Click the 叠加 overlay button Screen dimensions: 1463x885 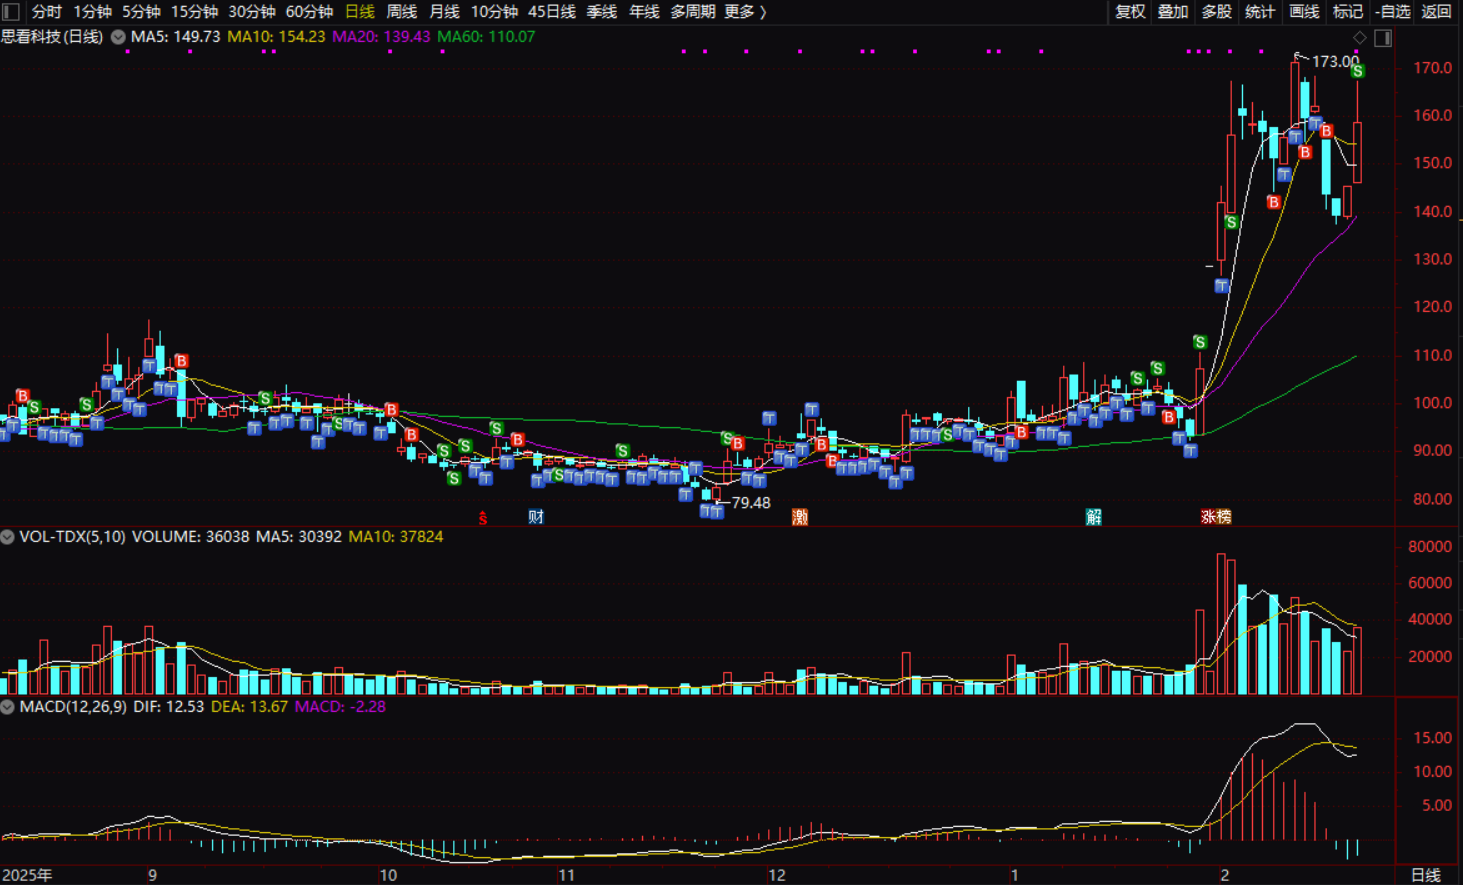coord(1173,12)
